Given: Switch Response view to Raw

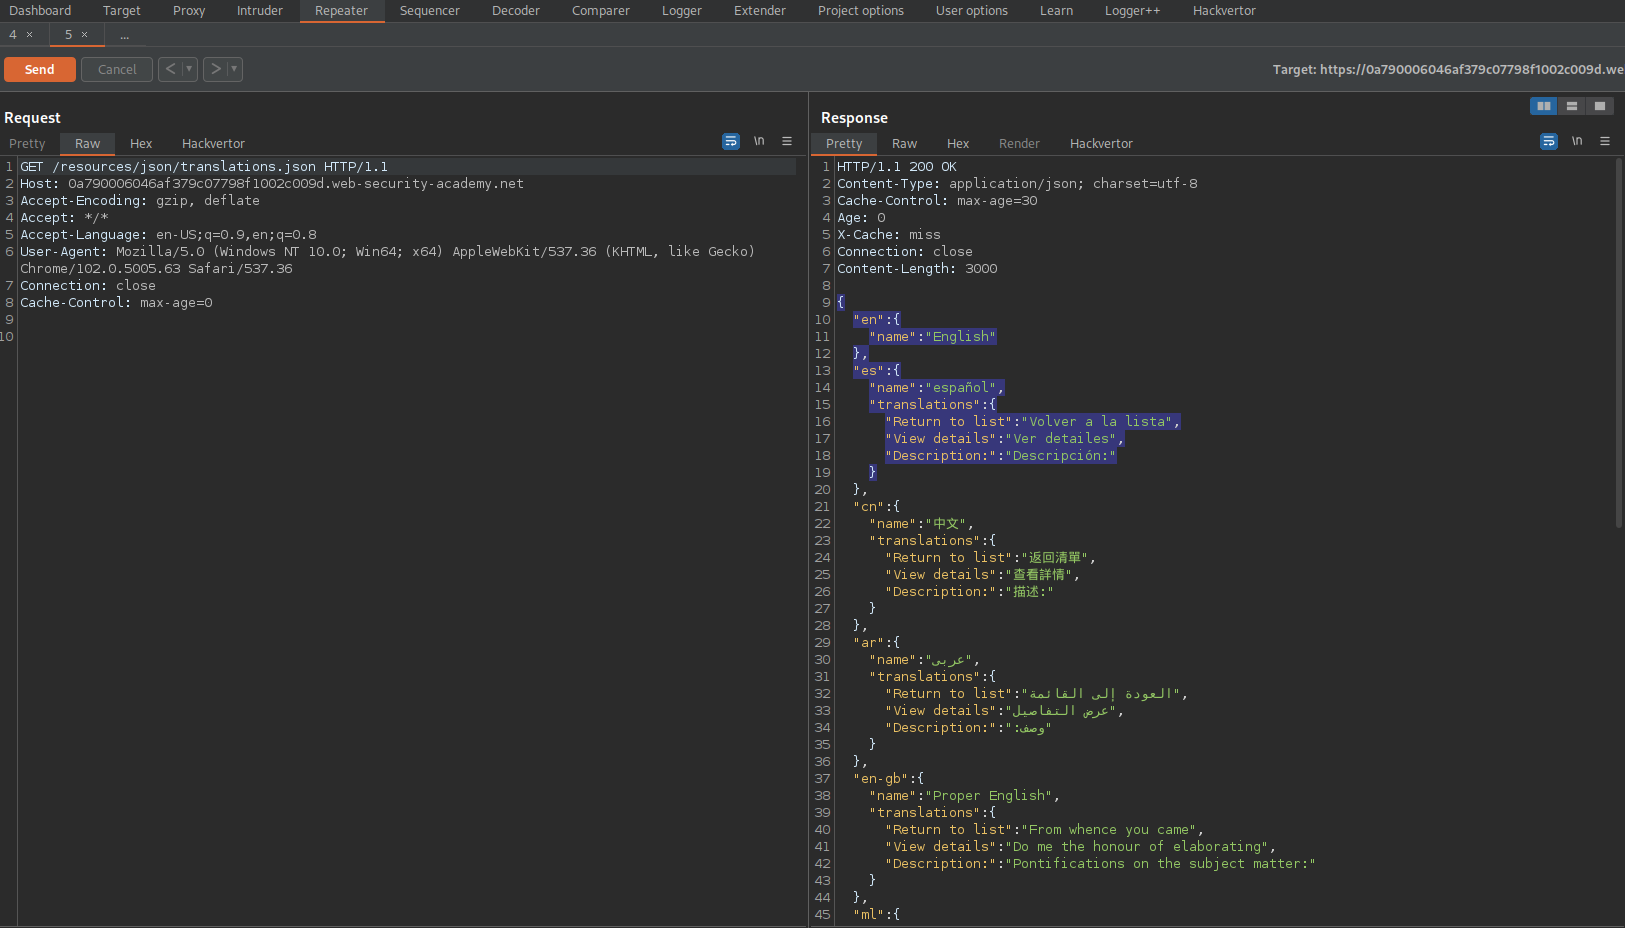Looking at the screenshot, I should 905,144.
